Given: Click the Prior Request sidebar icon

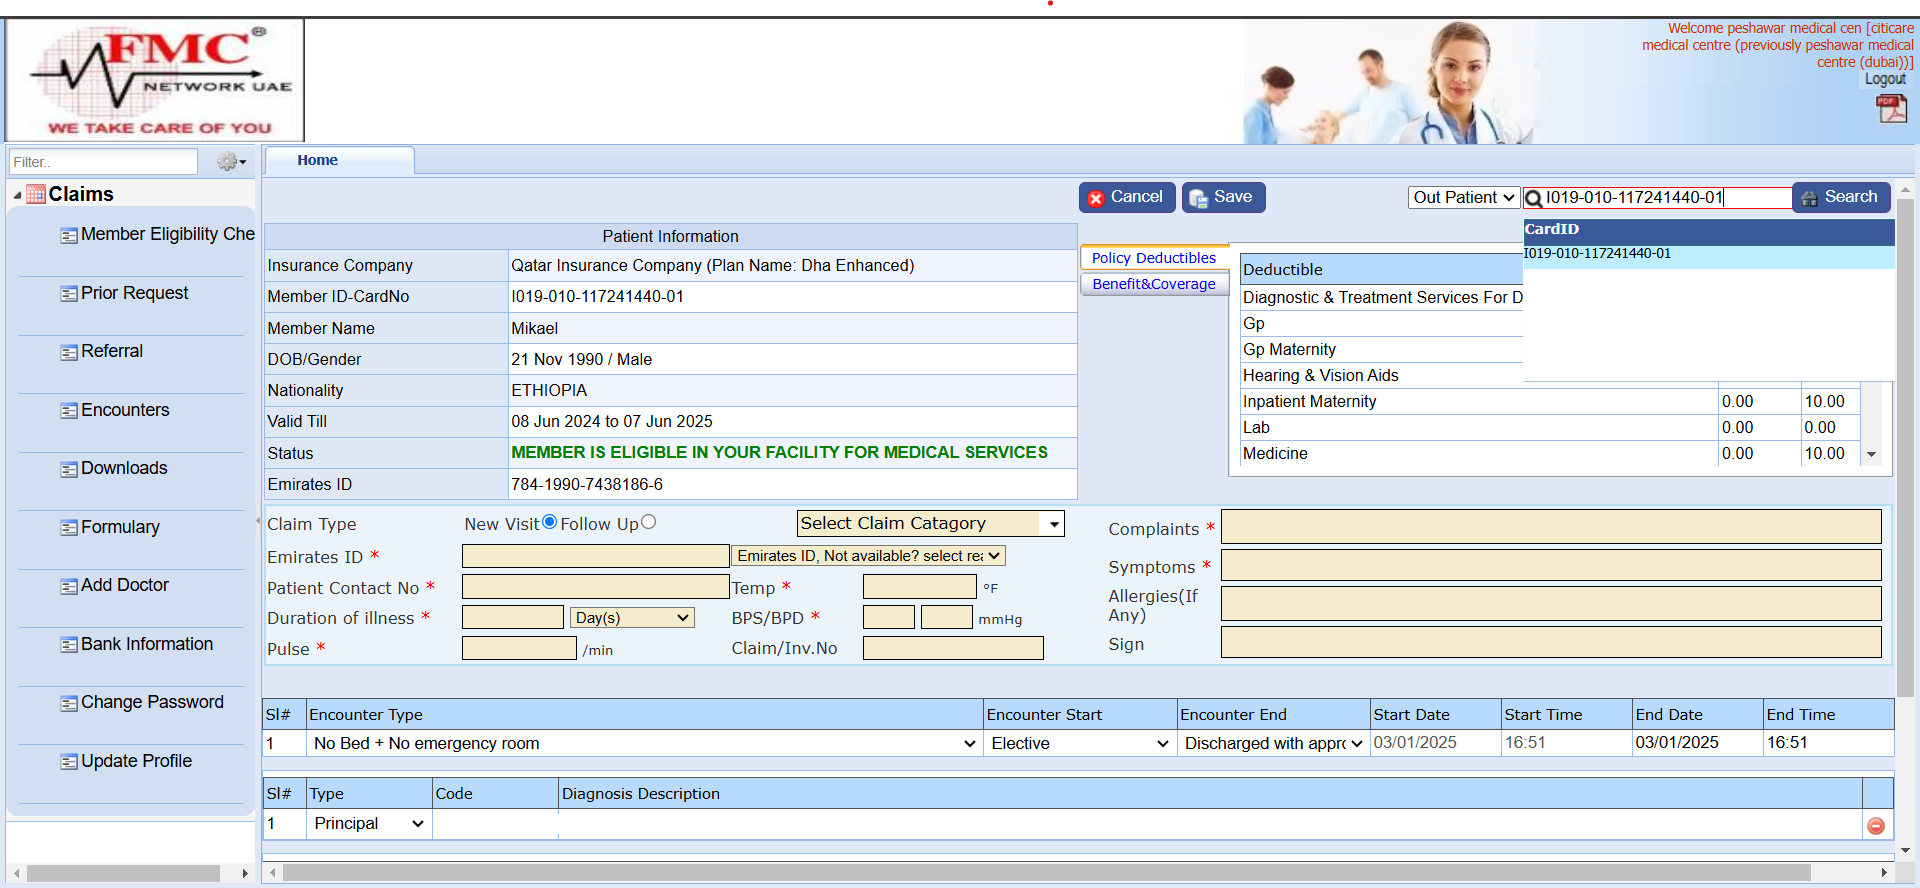Looking at the screenshot, I should click(x=69, y=294).
